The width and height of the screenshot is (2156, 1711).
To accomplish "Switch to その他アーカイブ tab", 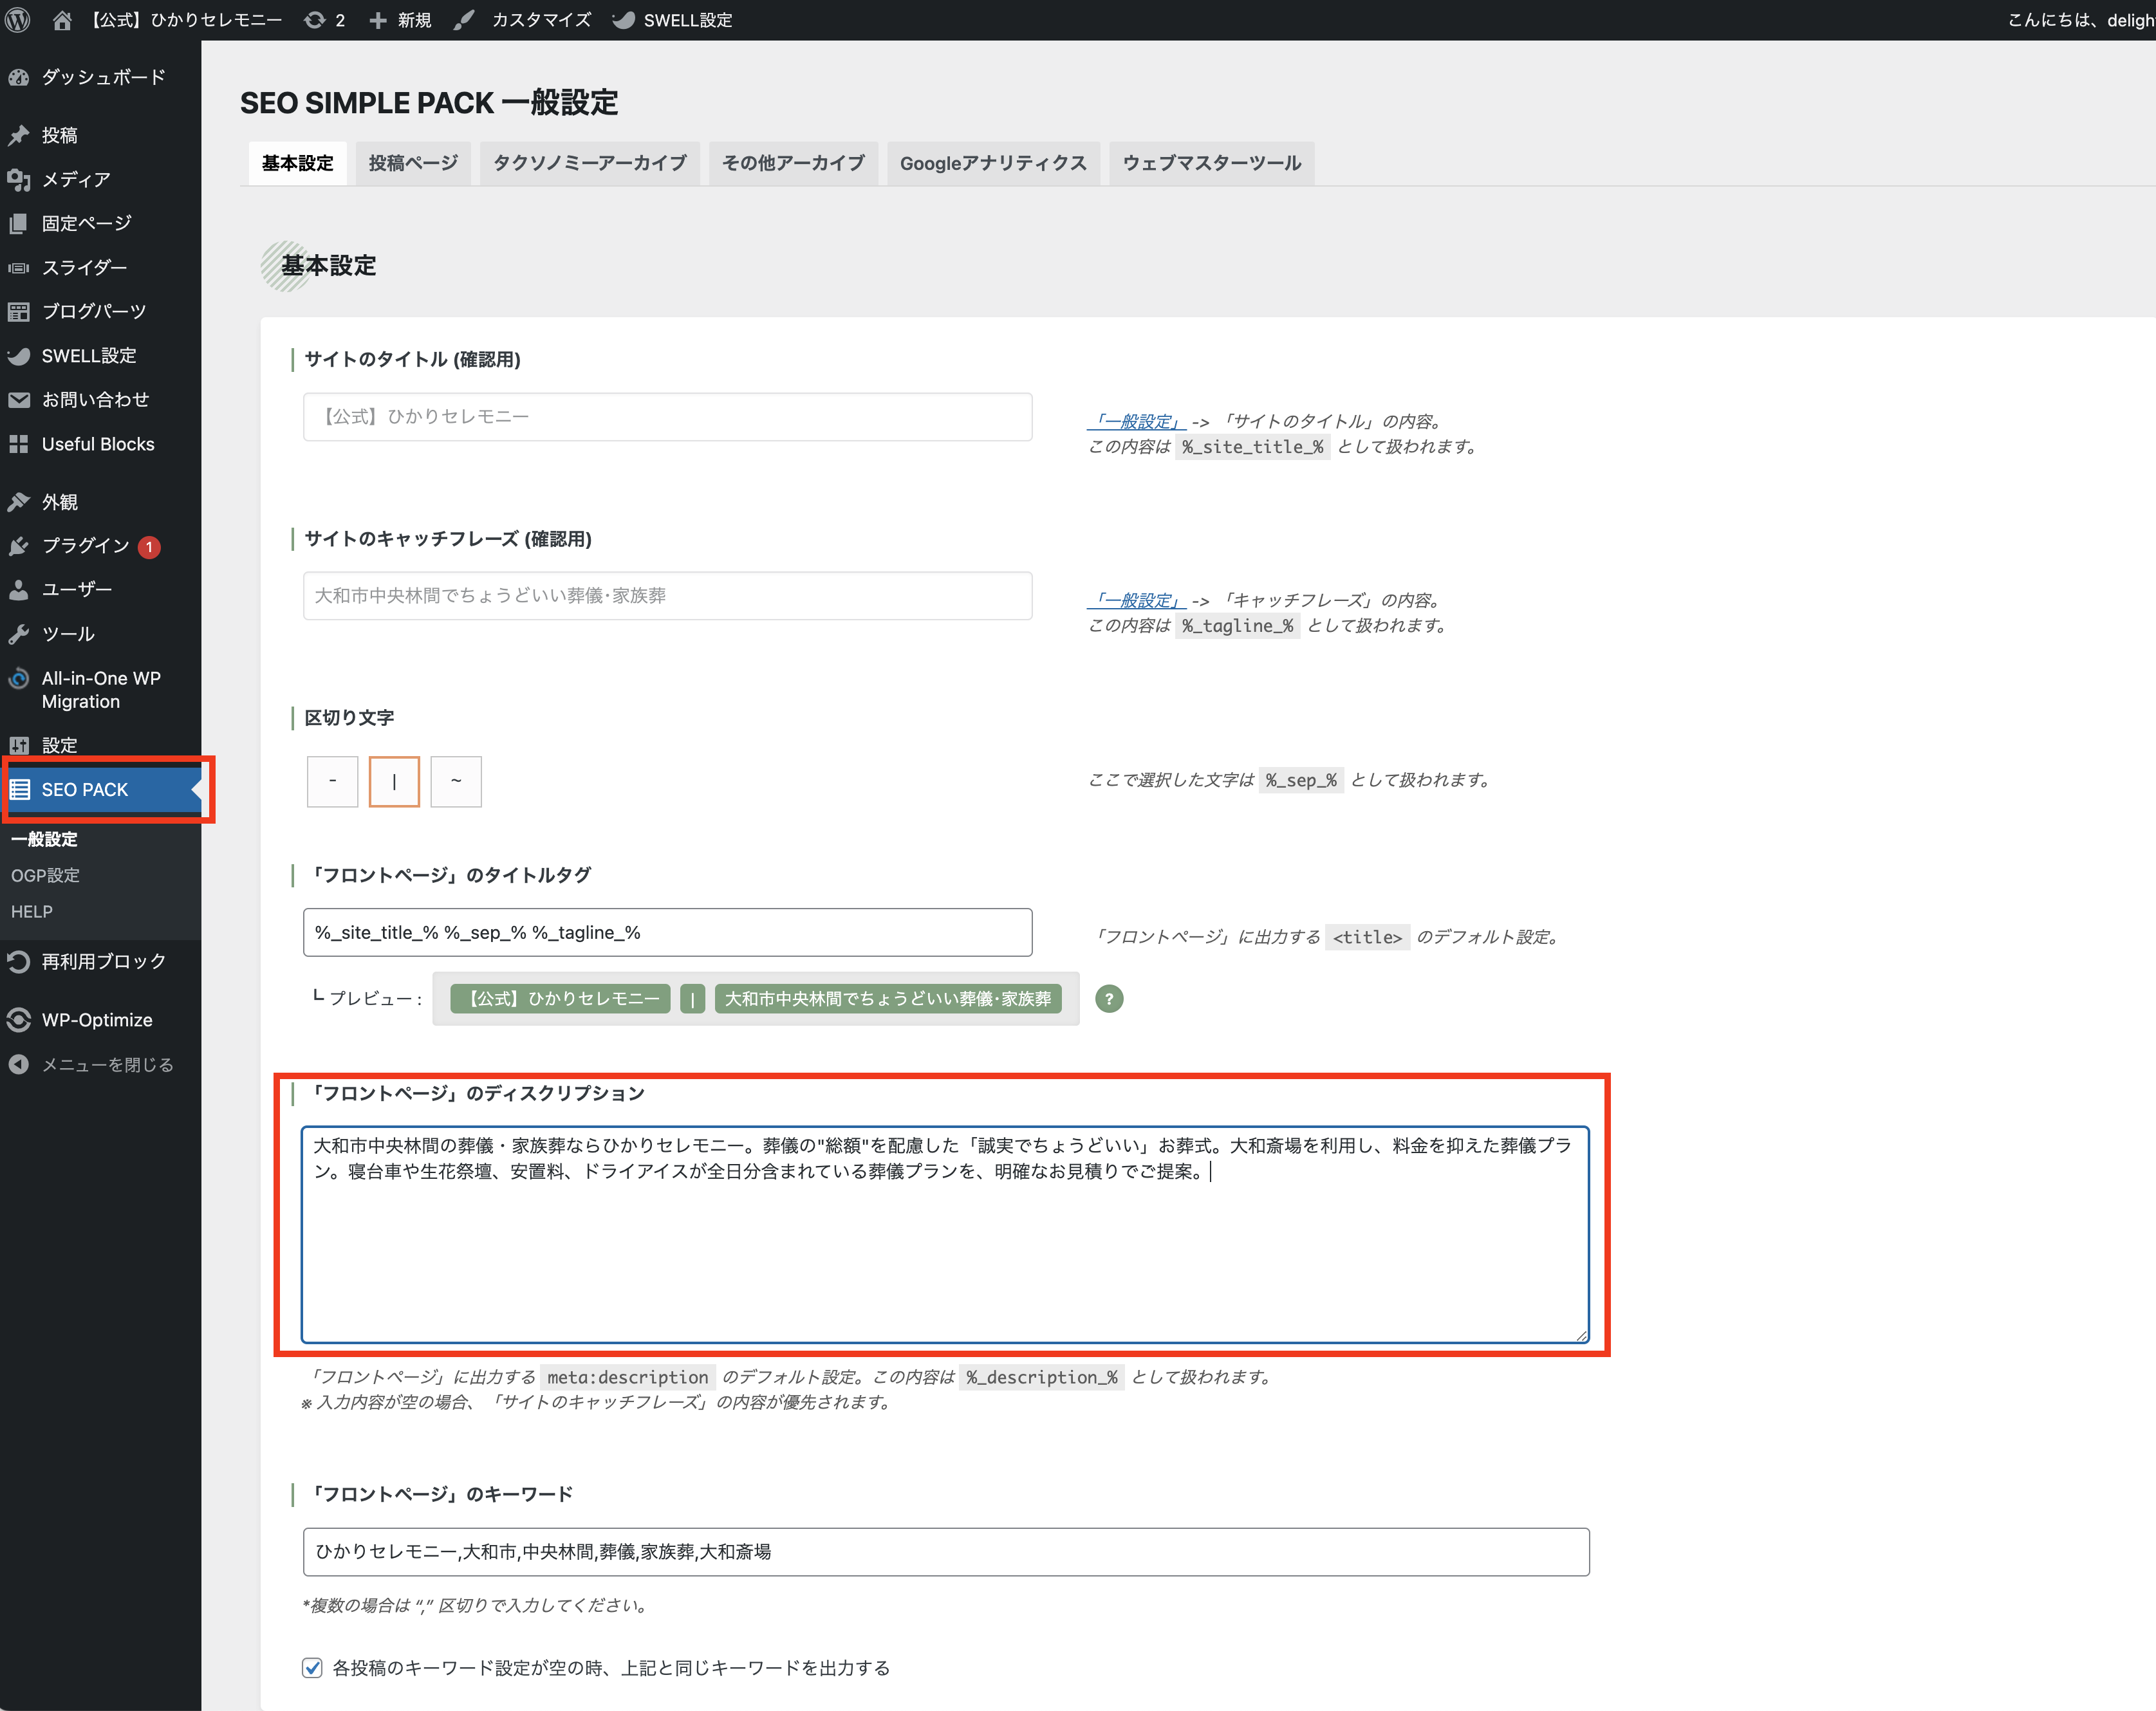I will [x=794, y=163].
